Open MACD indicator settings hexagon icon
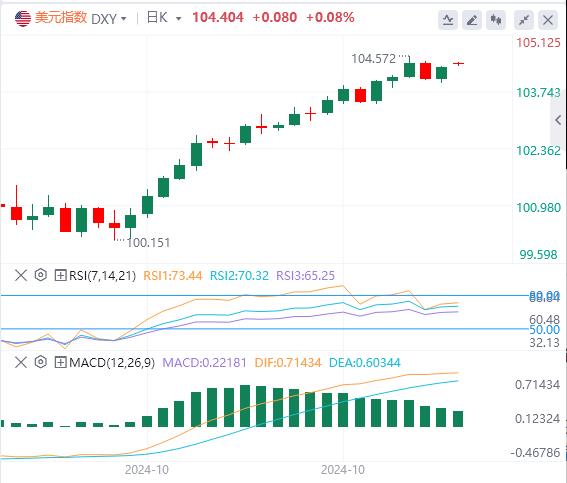This screenshot has width=567, height=483. (x=40, y=362)
